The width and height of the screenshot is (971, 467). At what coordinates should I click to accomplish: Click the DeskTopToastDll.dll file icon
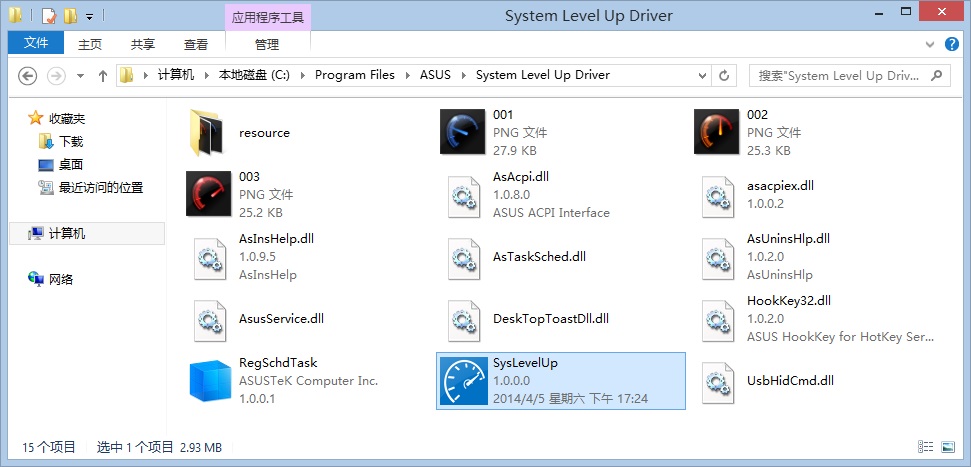[464, 321]
